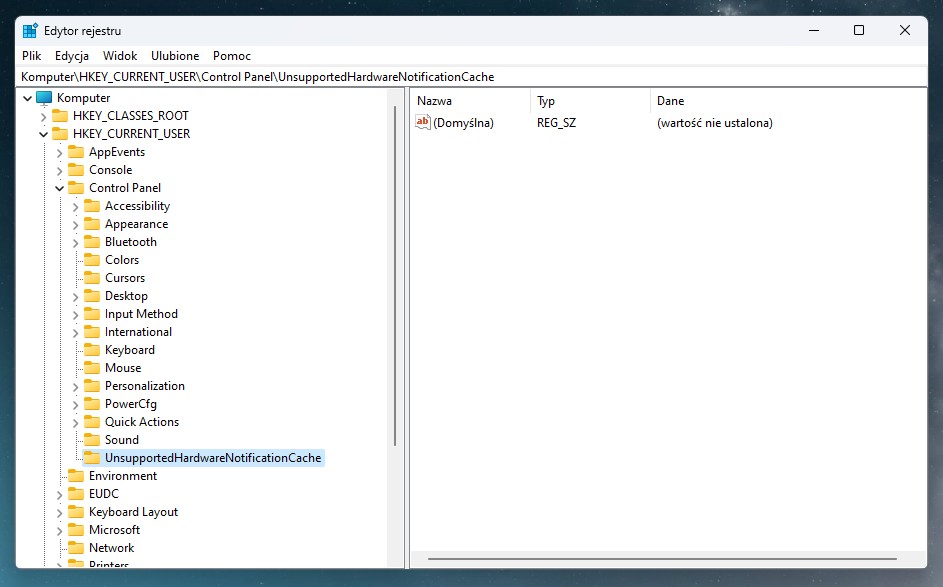The width and height of the screenshot is (943, 587).
Task: Click the Colors key folder icon
Action: point(92,260)
